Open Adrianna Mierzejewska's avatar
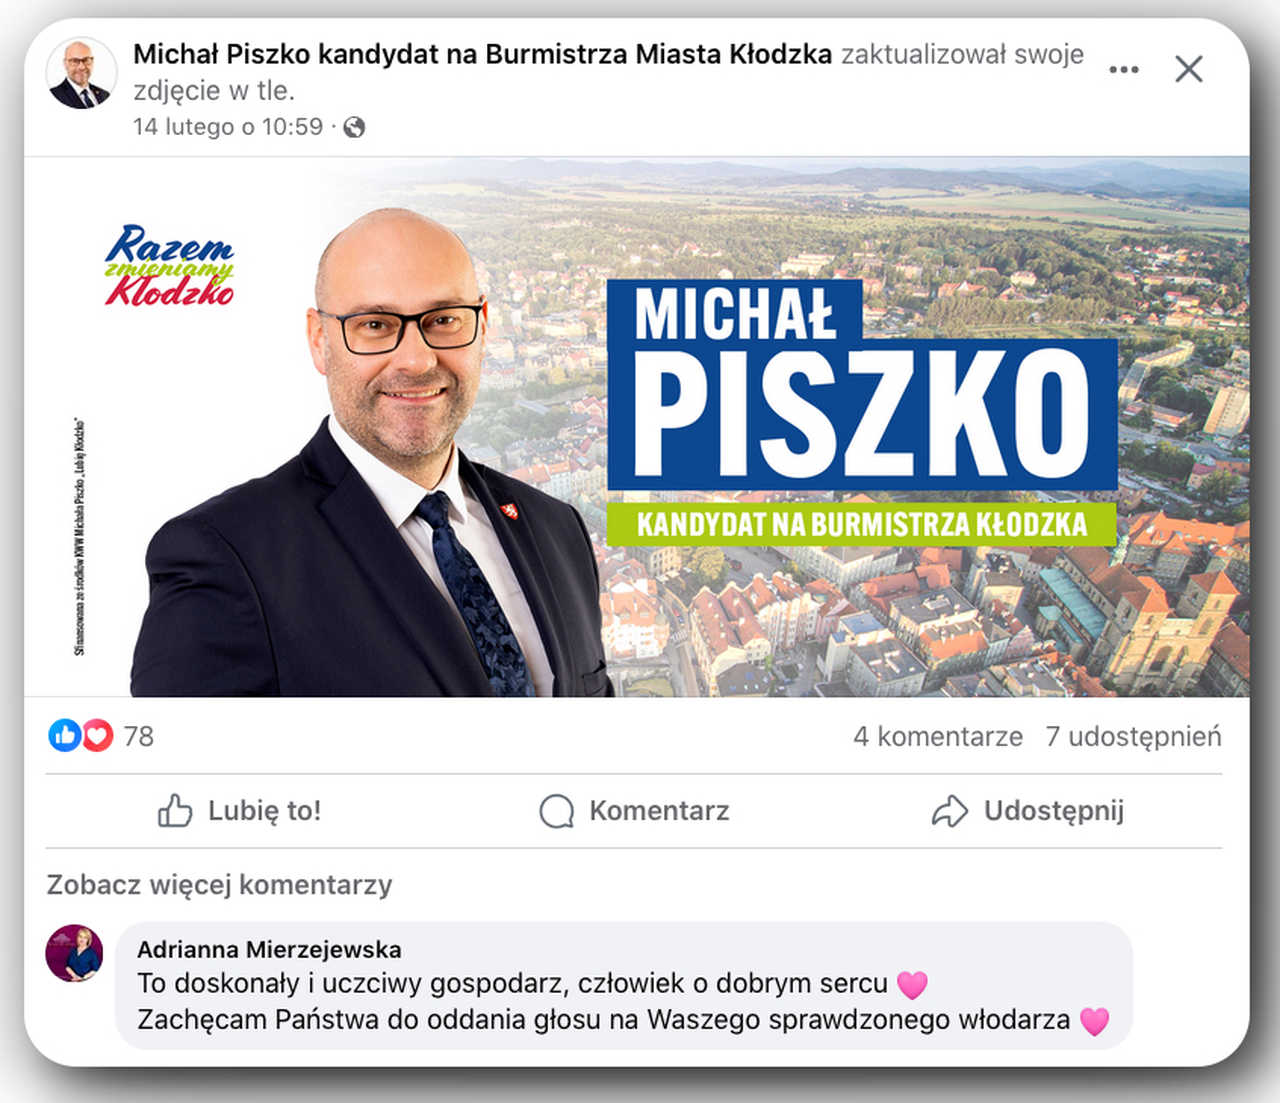 tap(74, 953)
